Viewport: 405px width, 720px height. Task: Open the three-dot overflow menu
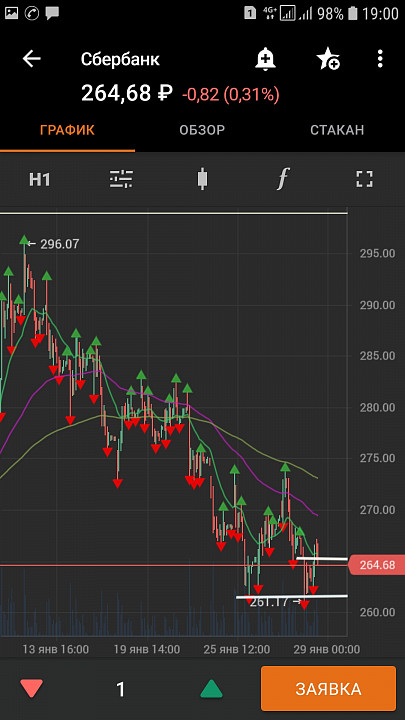coord(380,59)
